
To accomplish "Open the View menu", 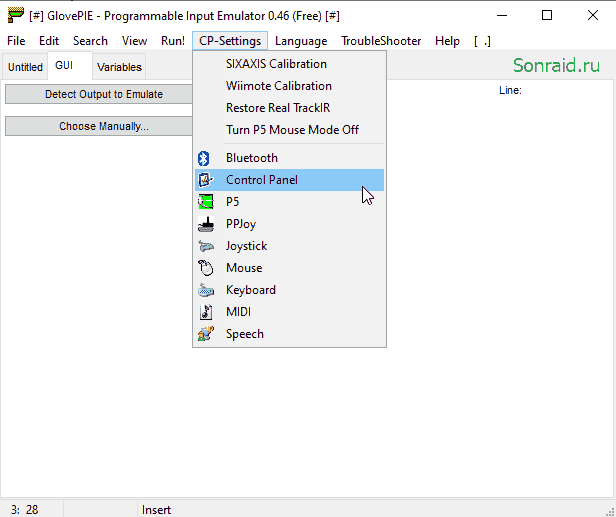I will [x=134, y=41].
